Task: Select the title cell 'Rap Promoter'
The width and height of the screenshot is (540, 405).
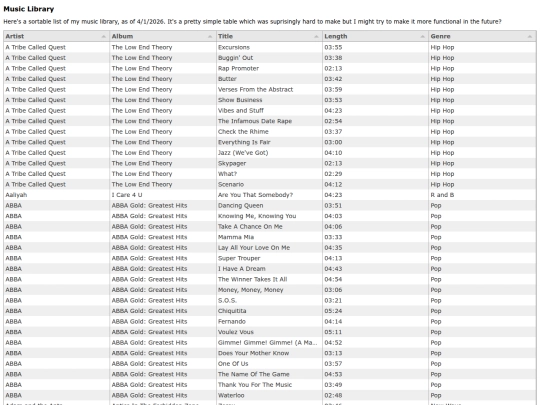Action: coord(269,68)
